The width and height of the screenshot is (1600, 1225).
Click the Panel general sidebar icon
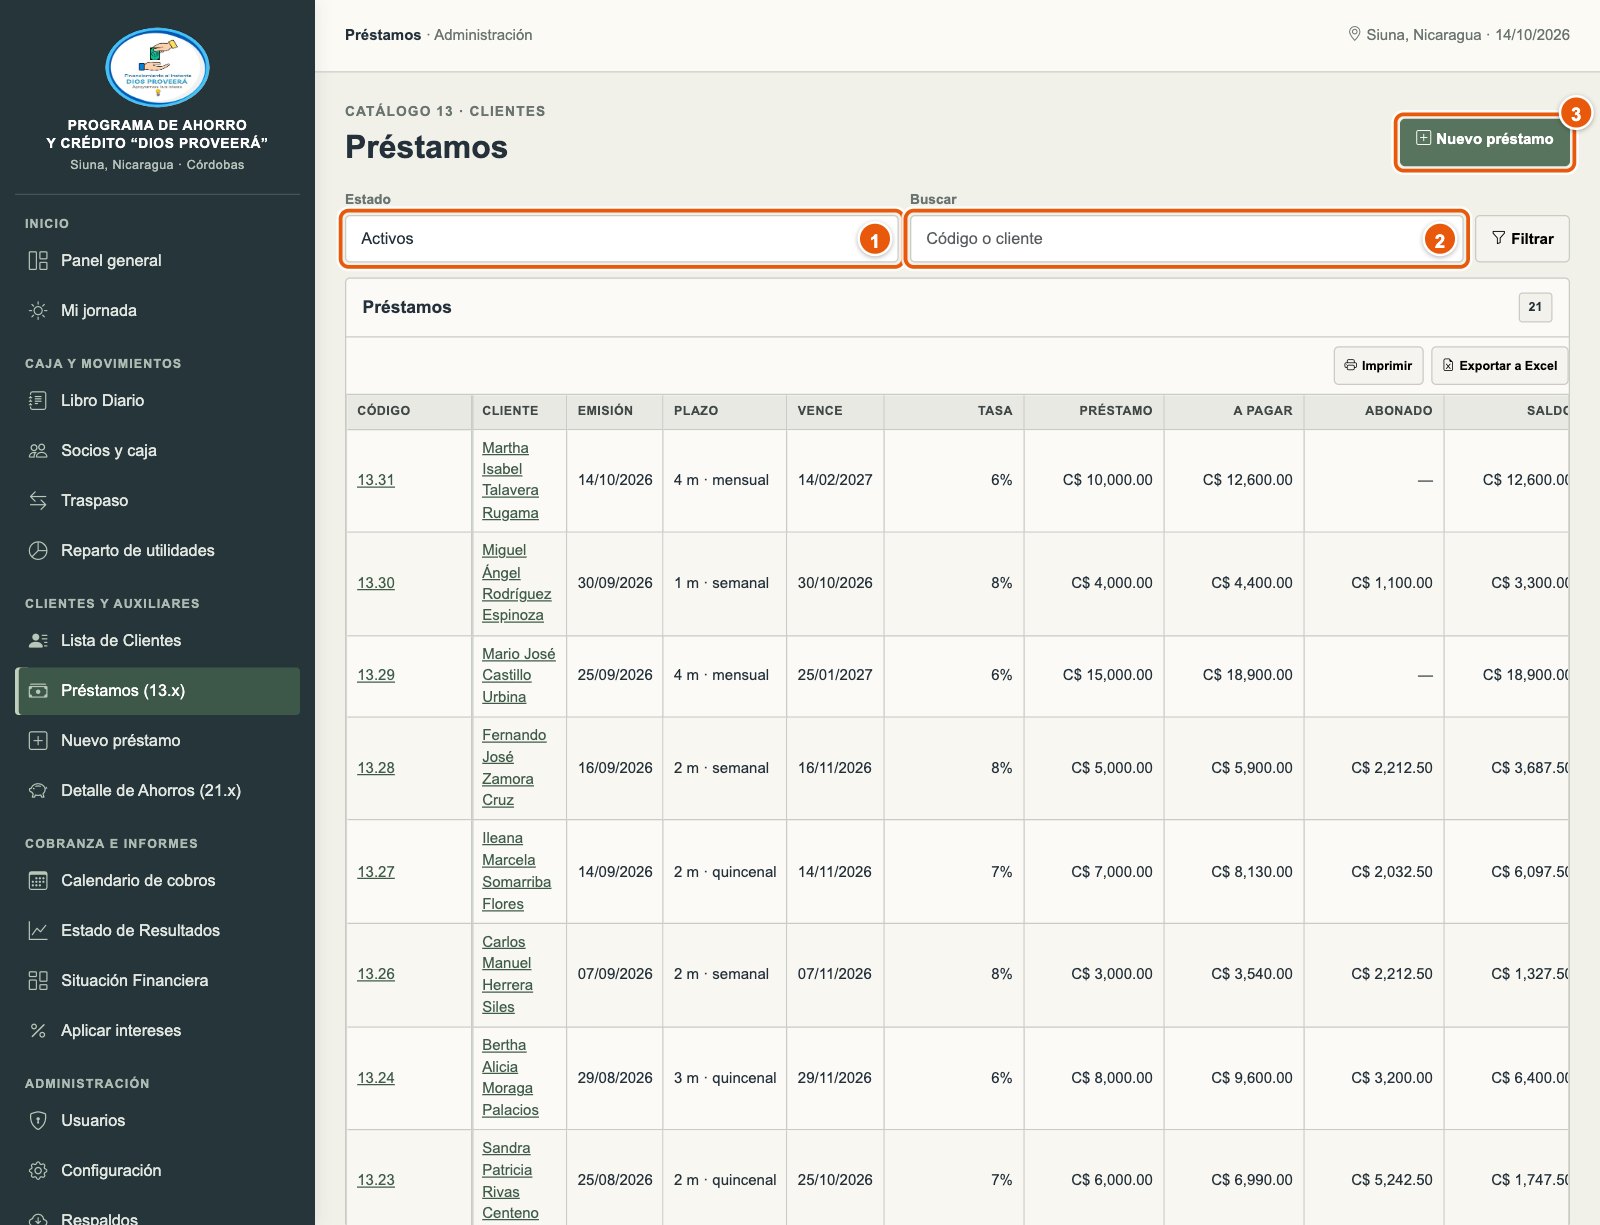point(38,261)
